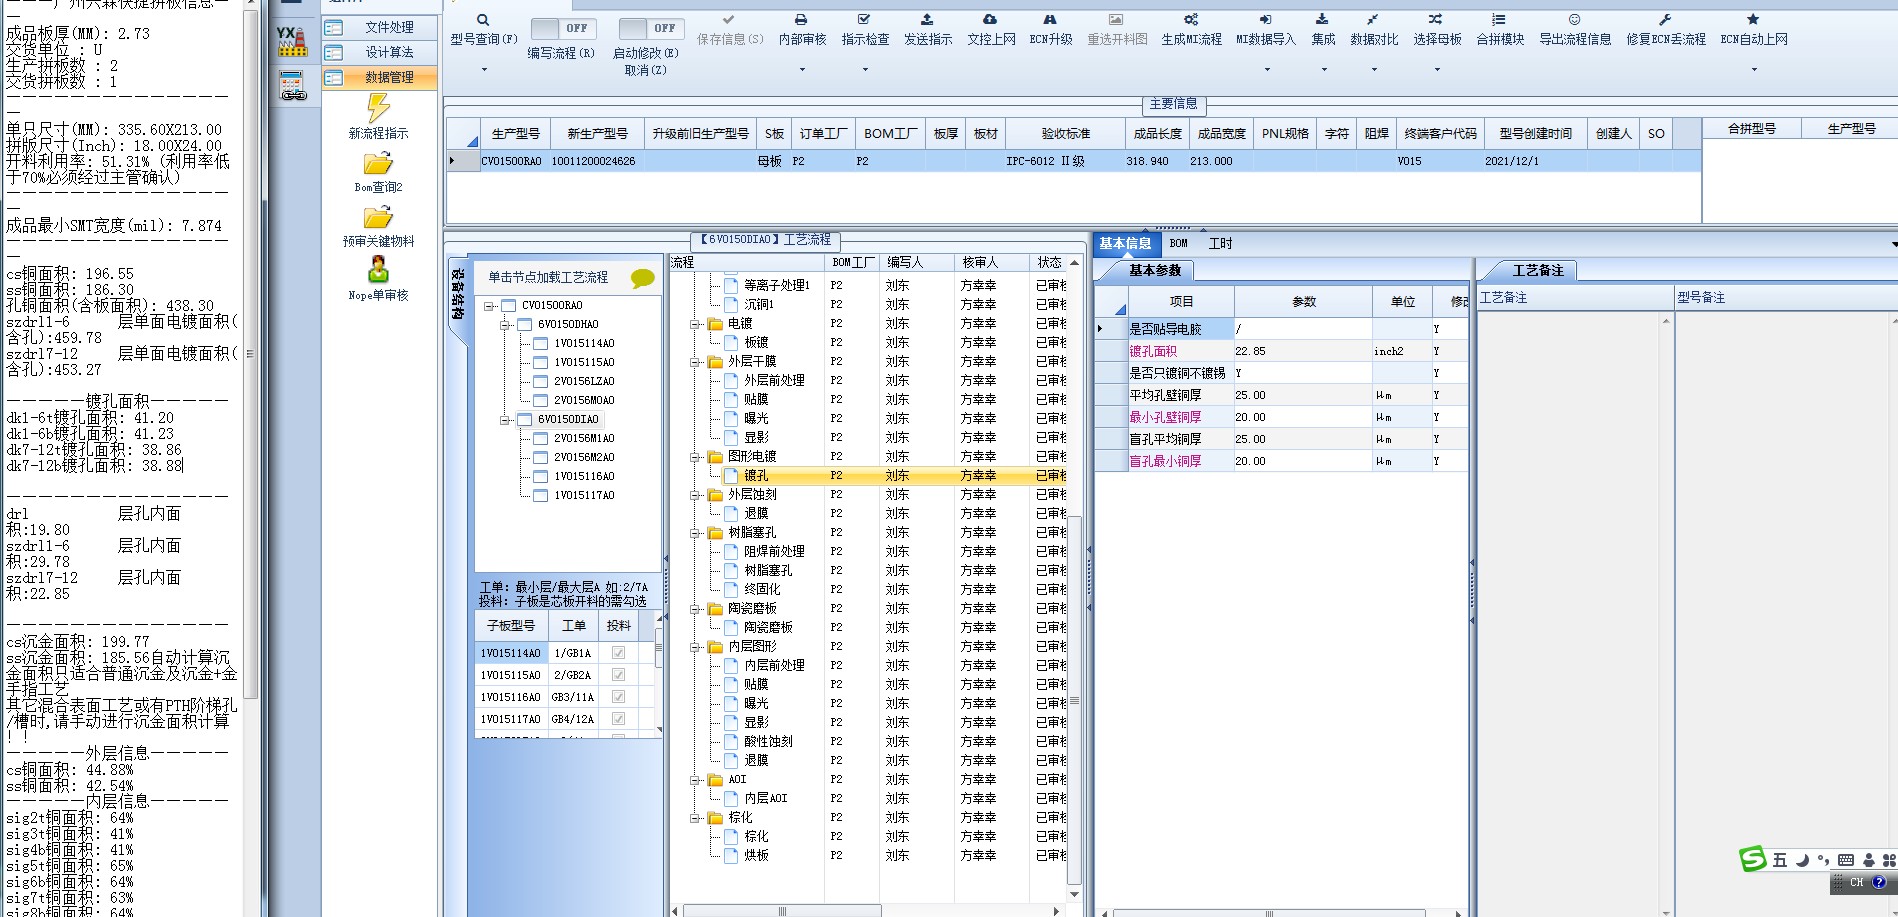Click the ECN自动上网 star icon
This screenshot has height=917, width=1898.
coord(1753,20)
